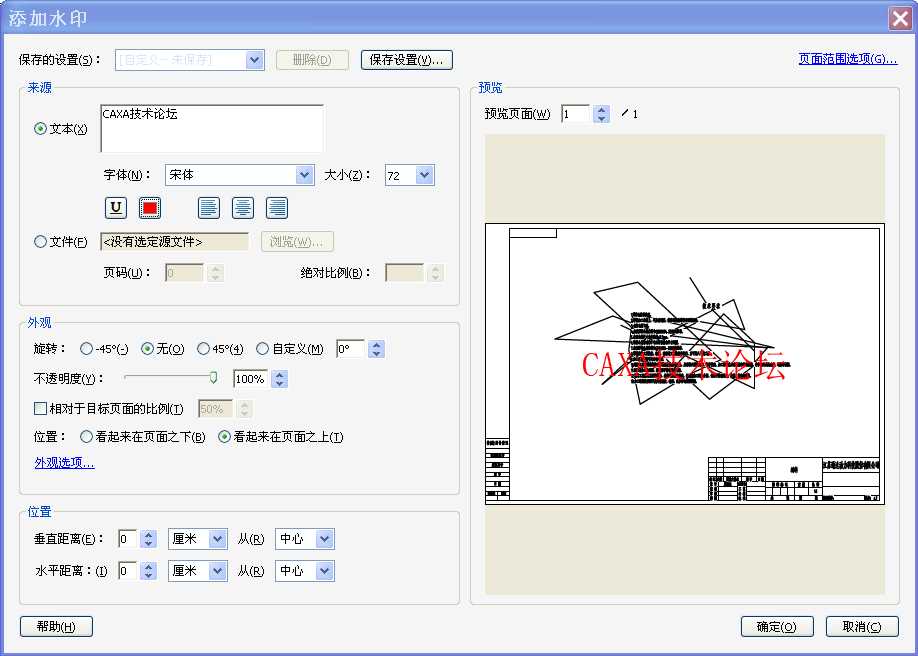Screen dimensions: 918x656
Task: Click the watermark text input box
Action: (212, 129)
